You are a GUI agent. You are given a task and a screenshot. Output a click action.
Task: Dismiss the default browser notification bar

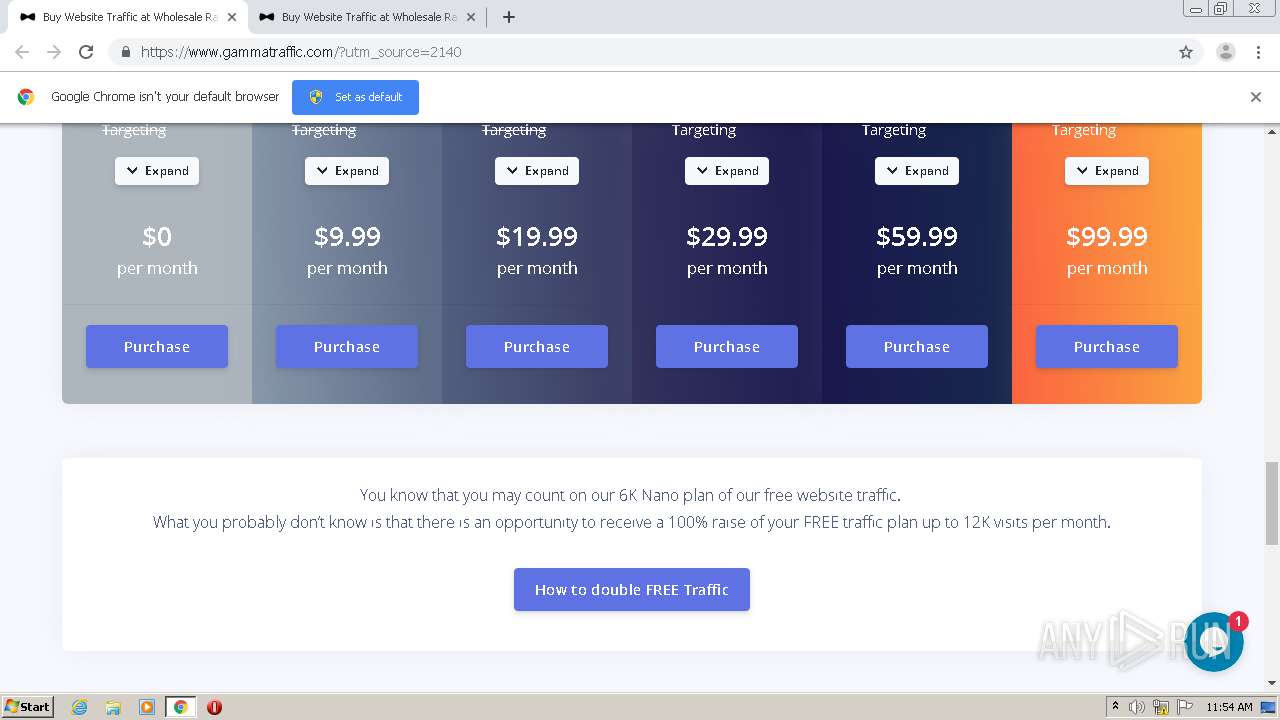click(x=1256, y=97)
